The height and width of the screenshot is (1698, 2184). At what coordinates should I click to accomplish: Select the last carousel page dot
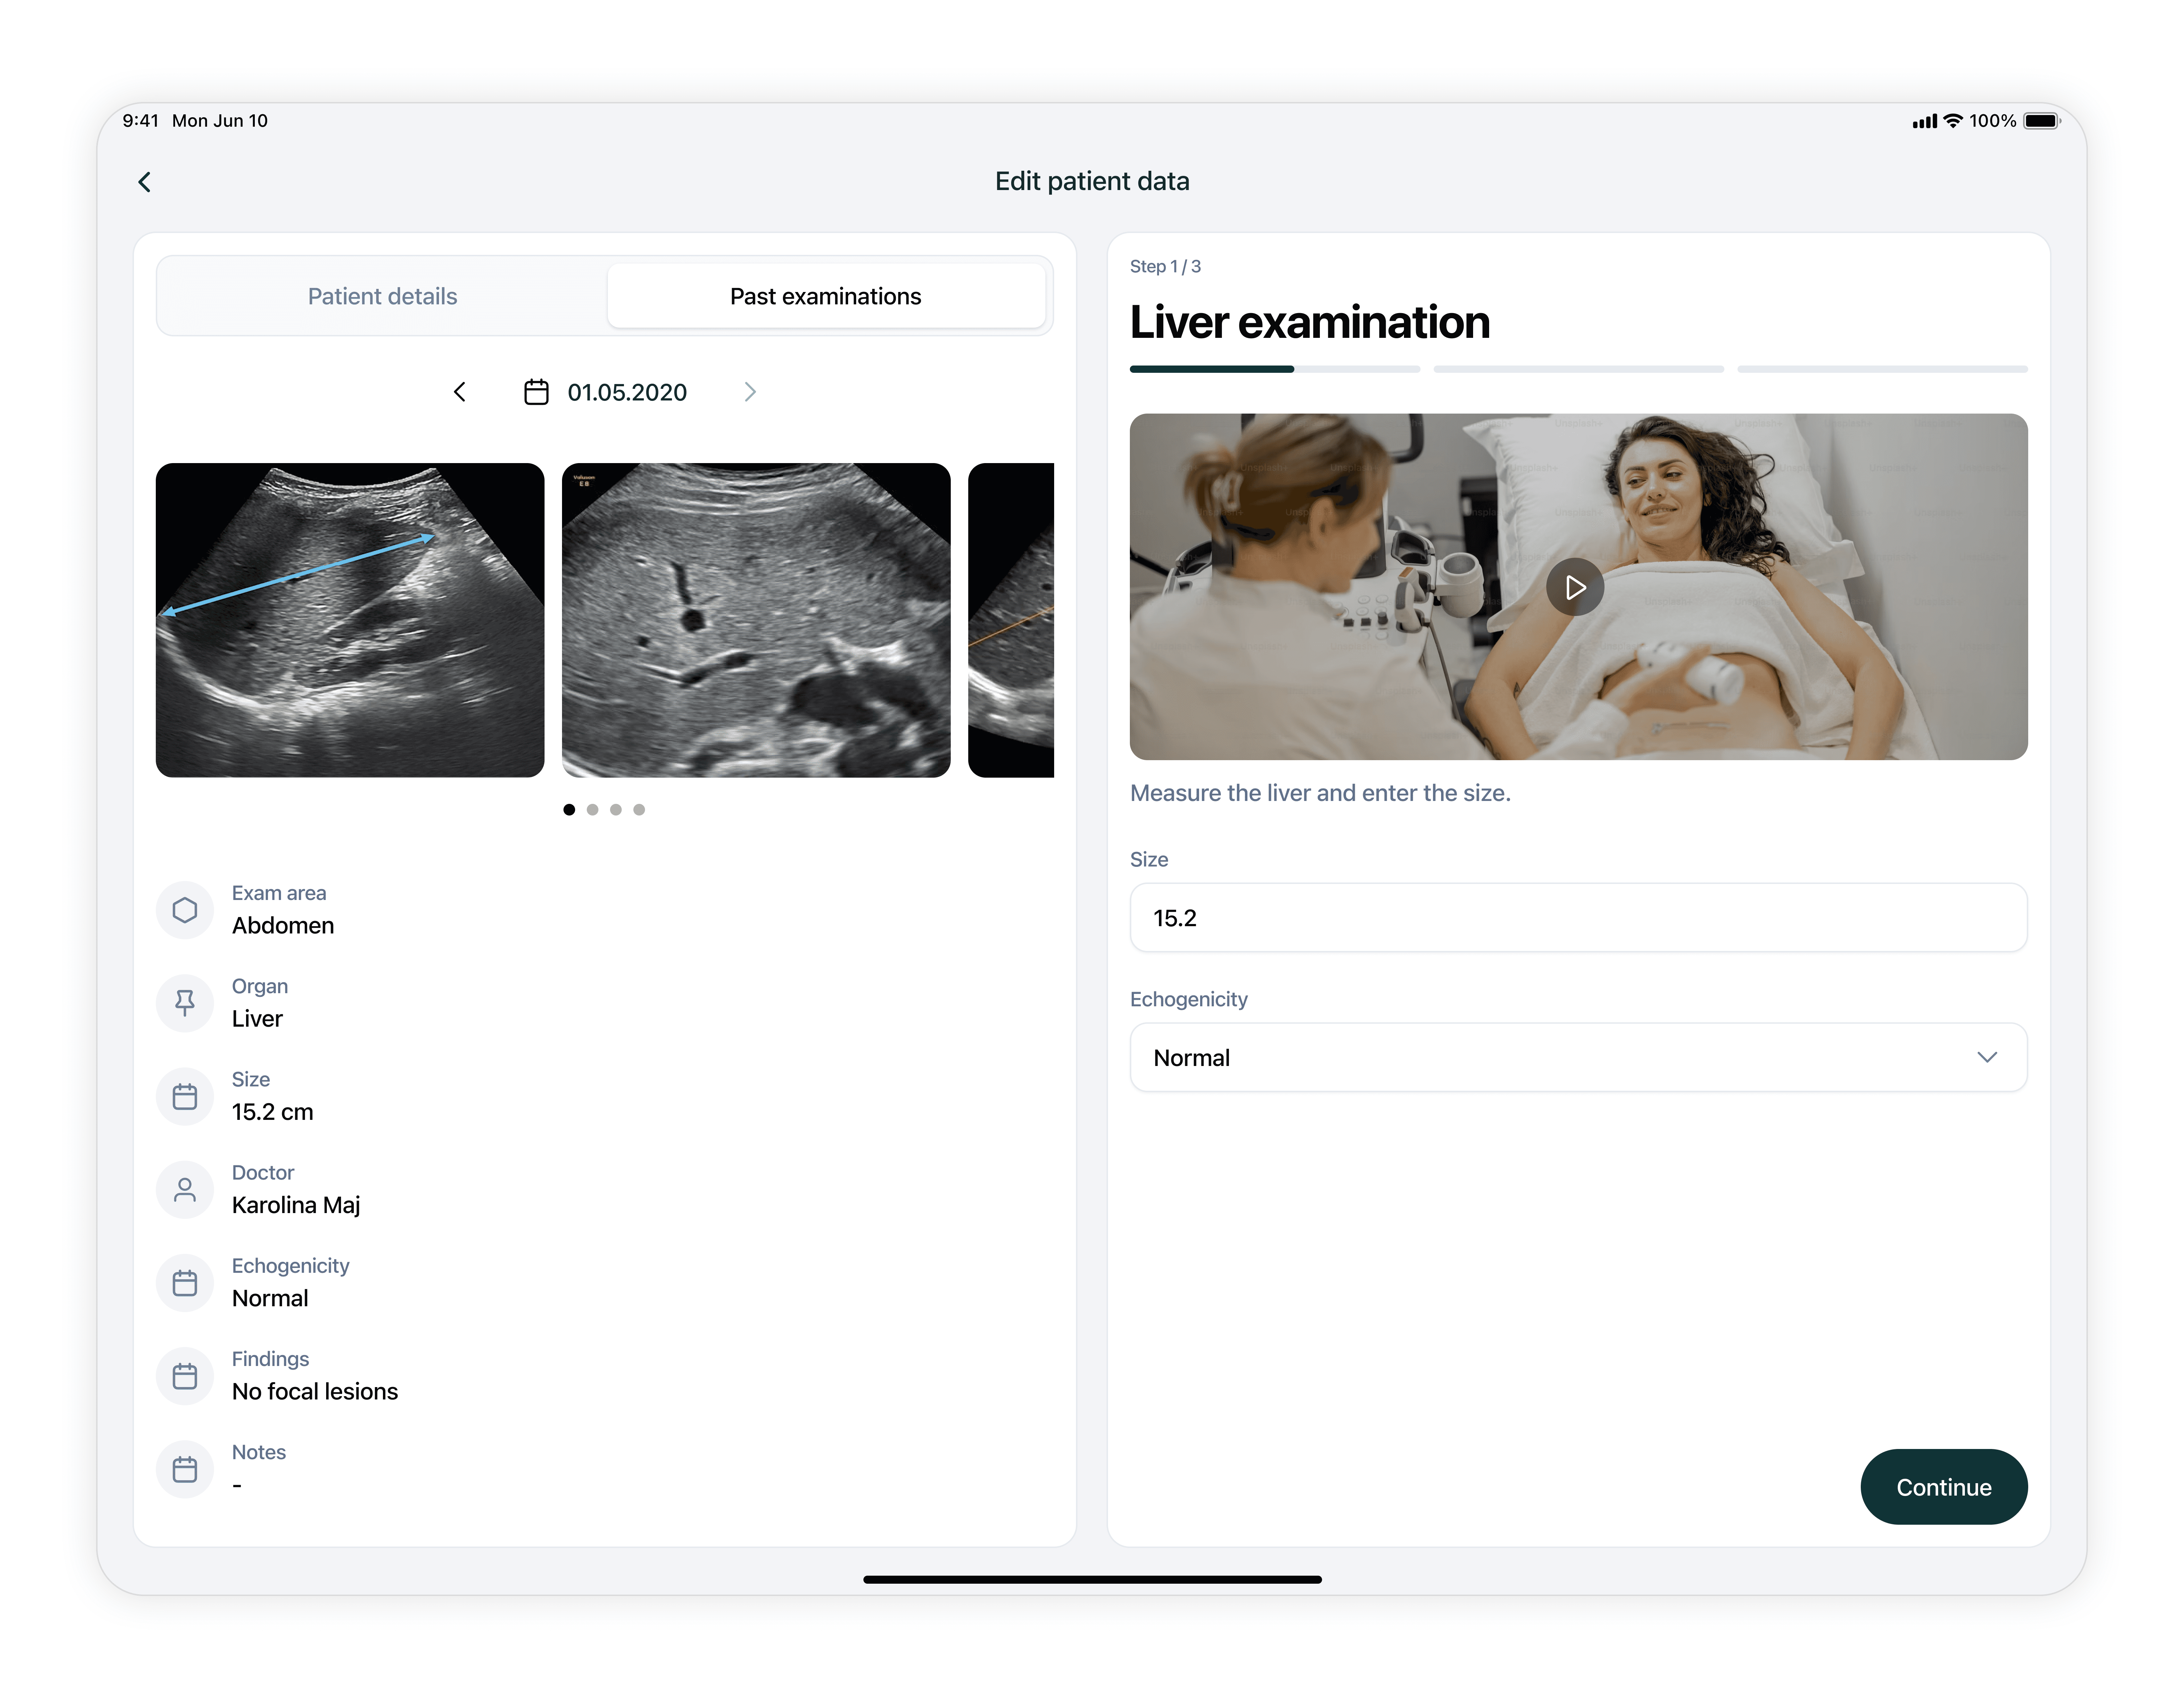click(x=639, y=810)
